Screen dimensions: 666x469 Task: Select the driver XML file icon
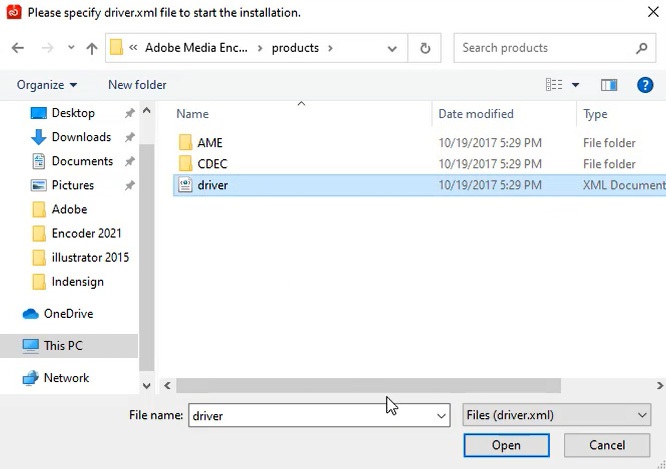click(185, 185)
